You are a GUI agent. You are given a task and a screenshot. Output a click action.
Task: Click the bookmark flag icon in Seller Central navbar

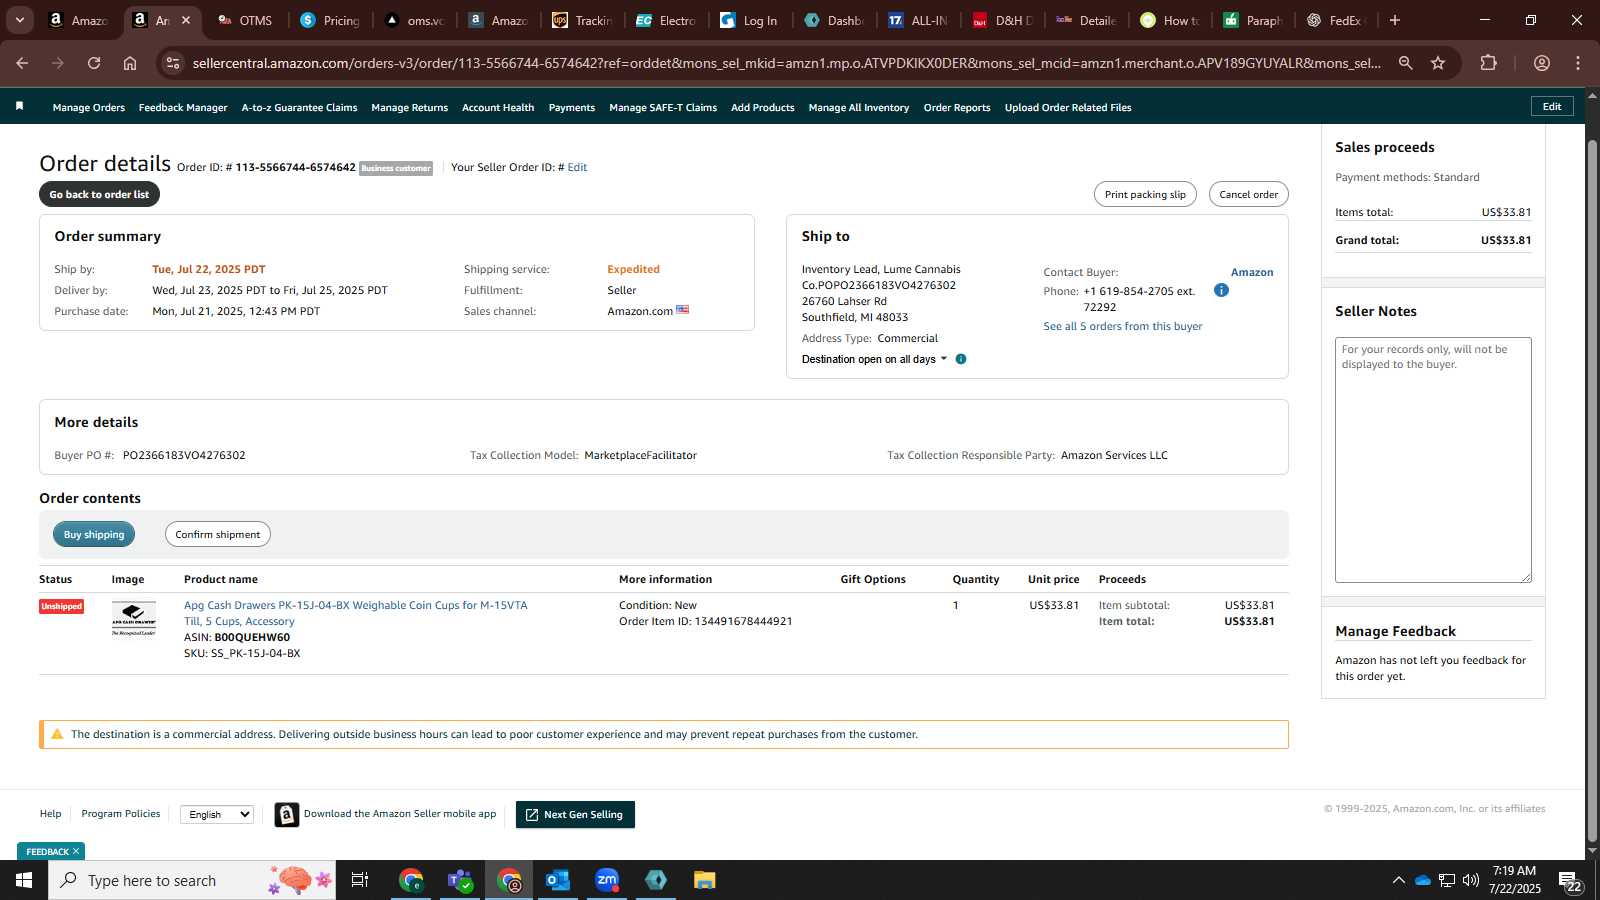click(19, 106)
